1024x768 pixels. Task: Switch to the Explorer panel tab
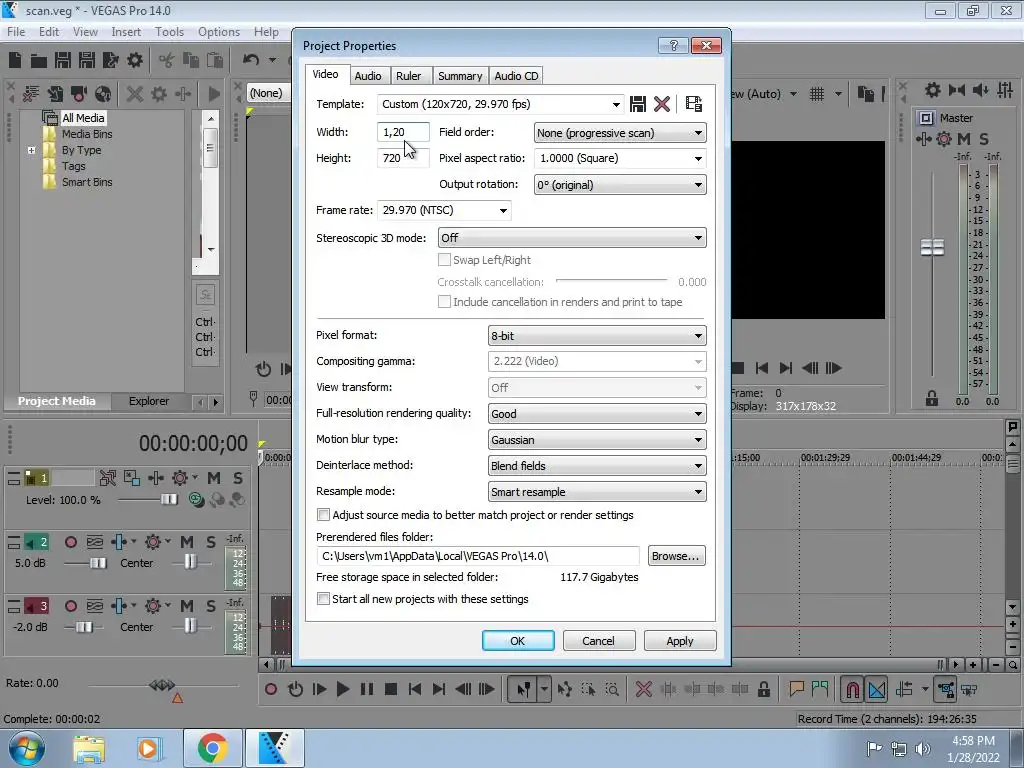pyautogui.click(x=148, y=401)
